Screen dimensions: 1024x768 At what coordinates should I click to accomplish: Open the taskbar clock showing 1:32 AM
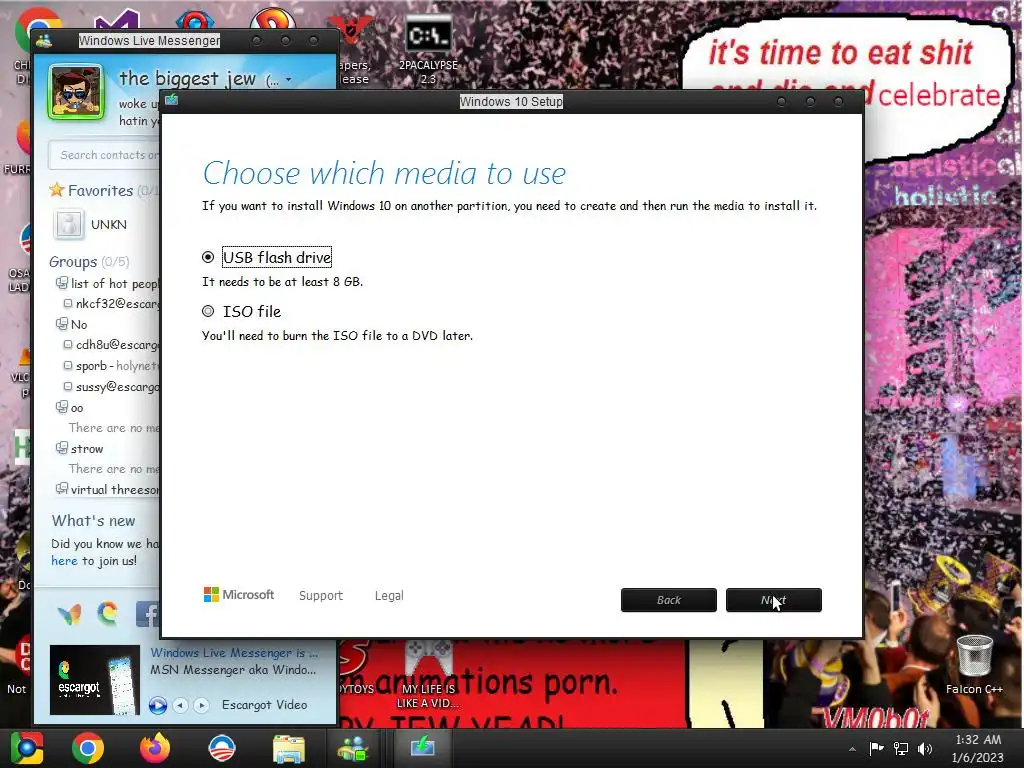978,748
